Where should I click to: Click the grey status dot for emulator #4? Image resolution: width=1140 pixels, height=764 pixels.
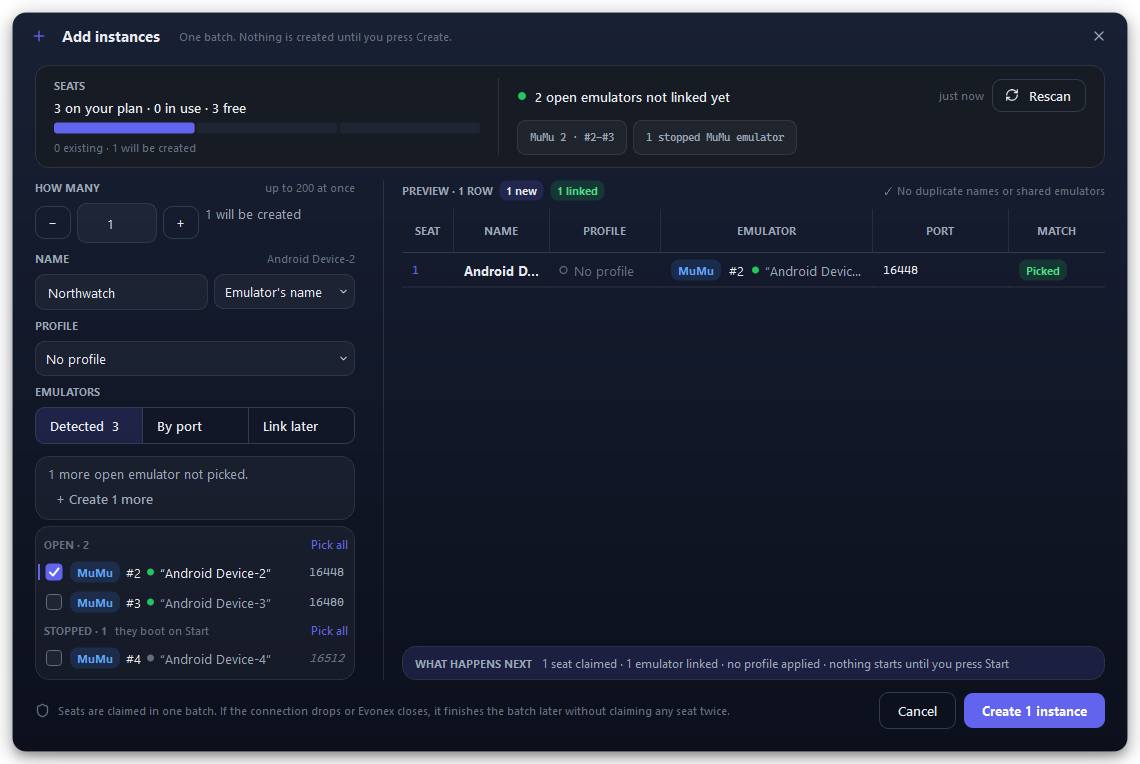point(150,658)
